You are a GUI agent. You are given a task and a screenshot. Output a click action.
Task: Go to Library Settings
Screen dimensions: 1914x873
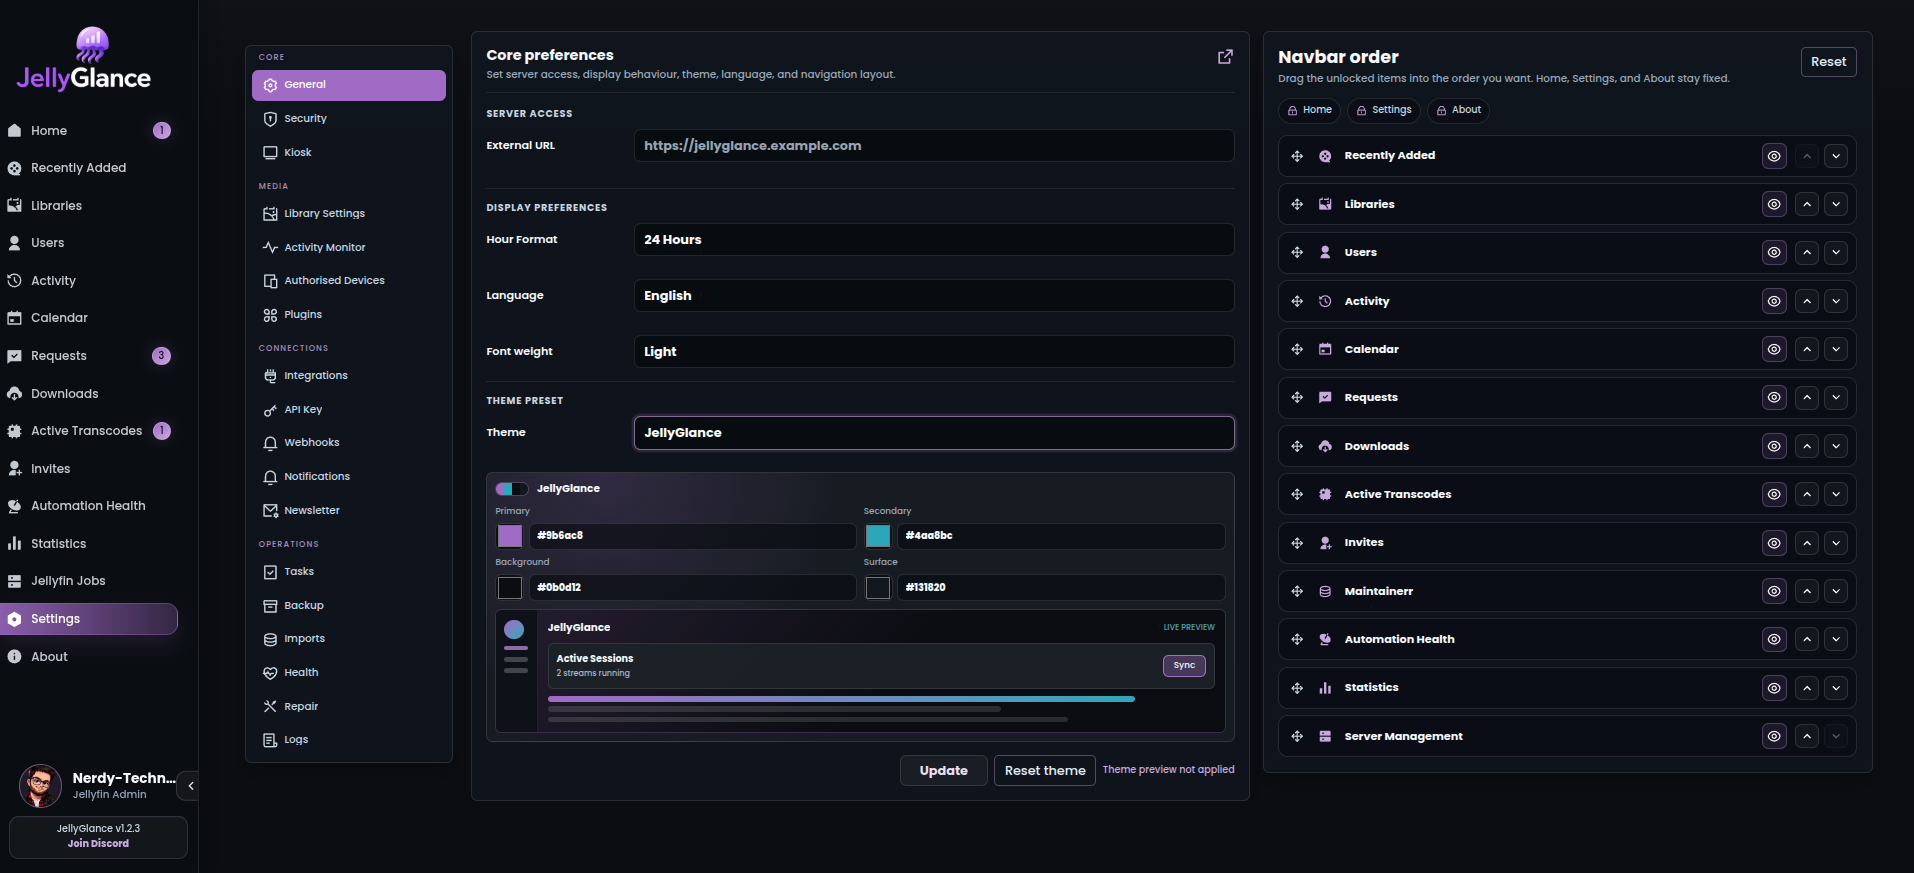point(349,214)
